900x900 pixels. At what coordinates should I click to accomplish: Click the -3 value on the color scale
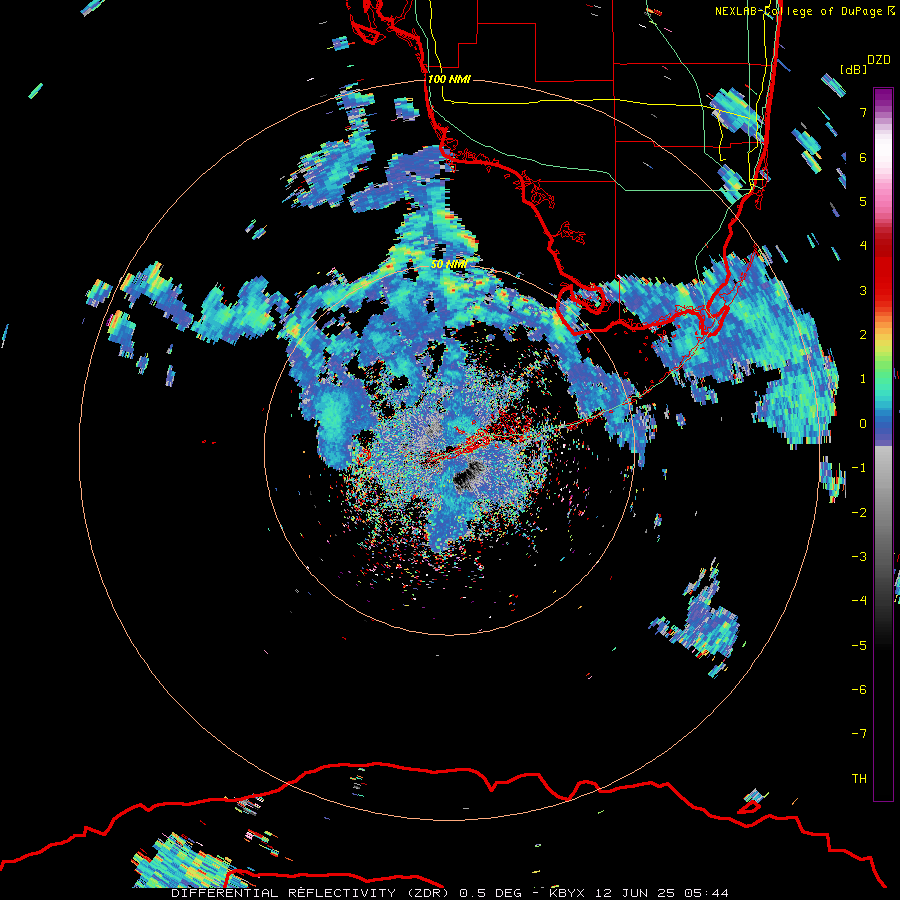pos(859,557)
